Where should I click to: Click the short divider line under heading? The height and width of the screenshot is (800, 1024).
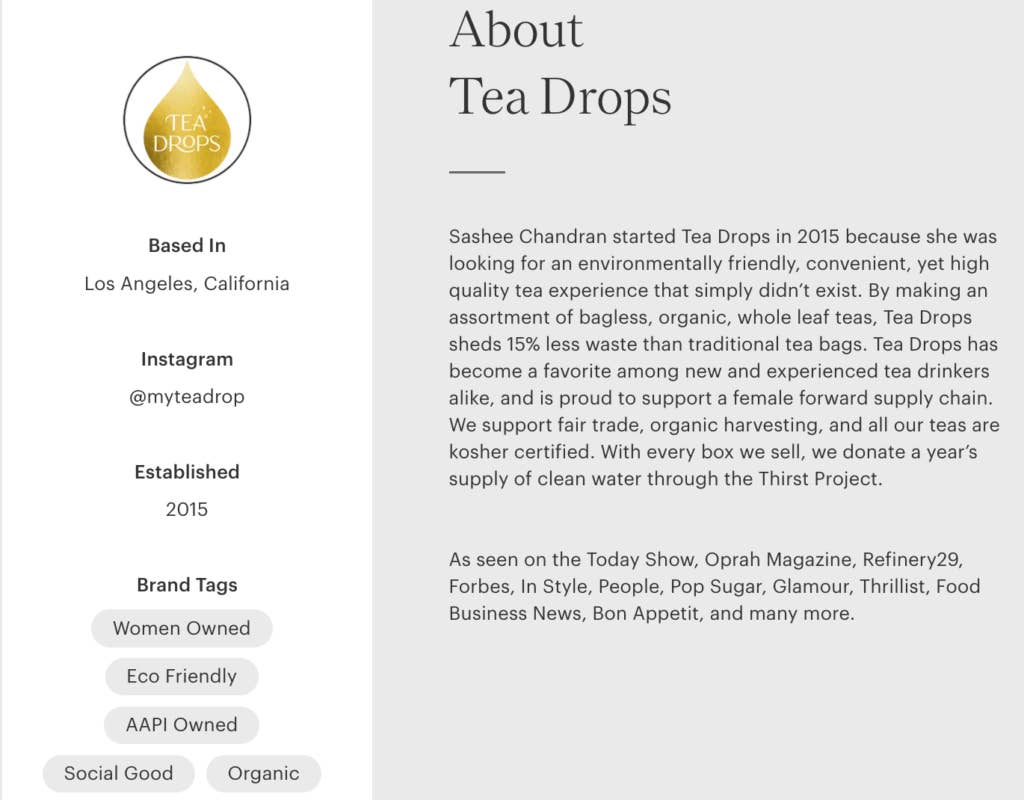tap(477, 172)
